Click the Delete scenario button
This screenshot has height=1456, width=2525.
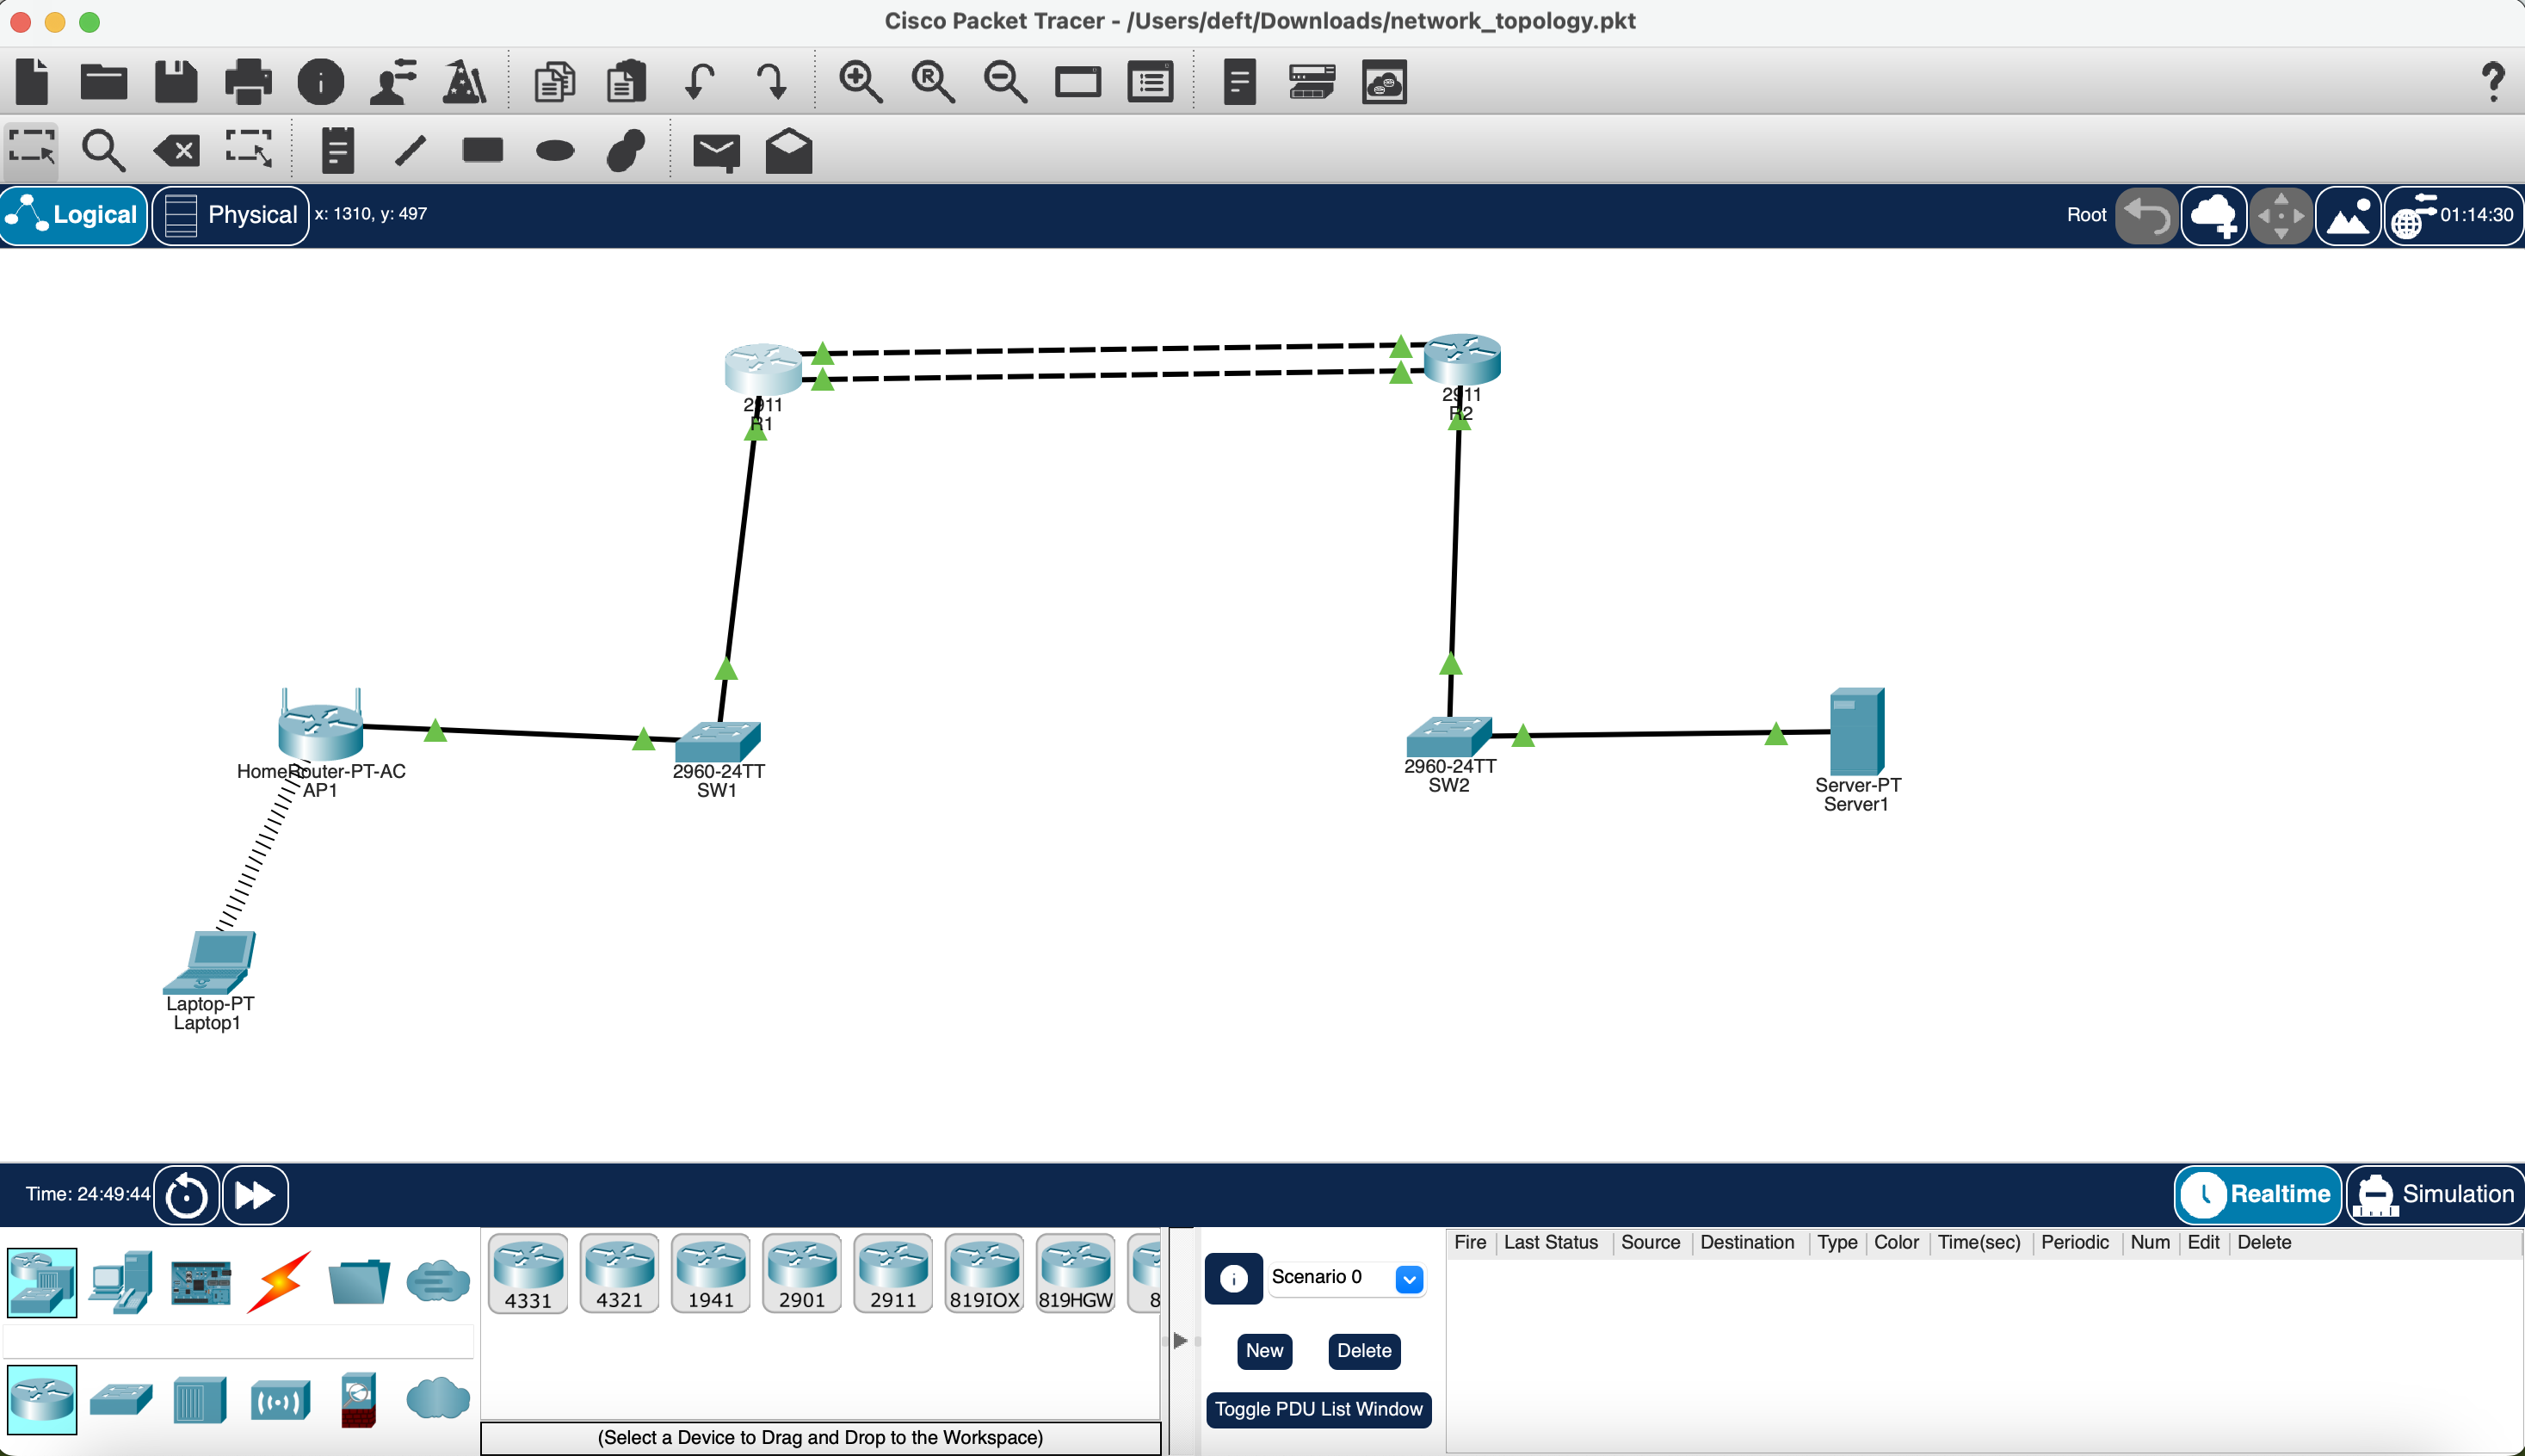[x=1364, y=1350]
